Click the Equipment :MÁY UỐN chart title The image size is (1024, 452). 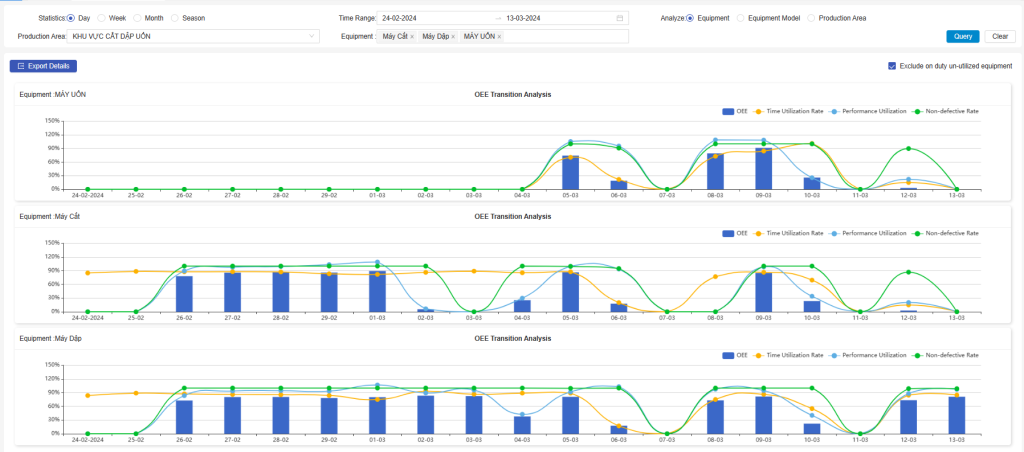[52, 95]
